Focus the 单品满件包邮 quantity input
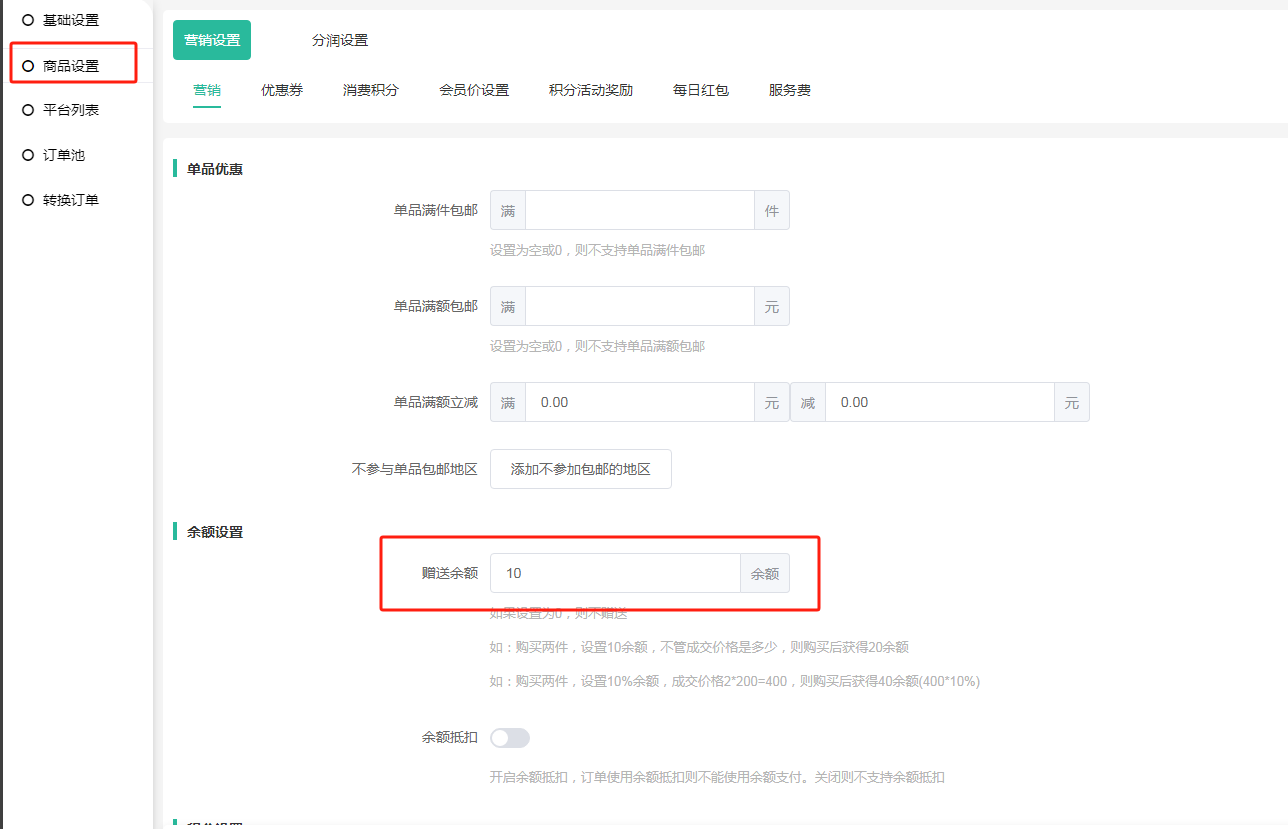1288x829 pixels. 639,211
